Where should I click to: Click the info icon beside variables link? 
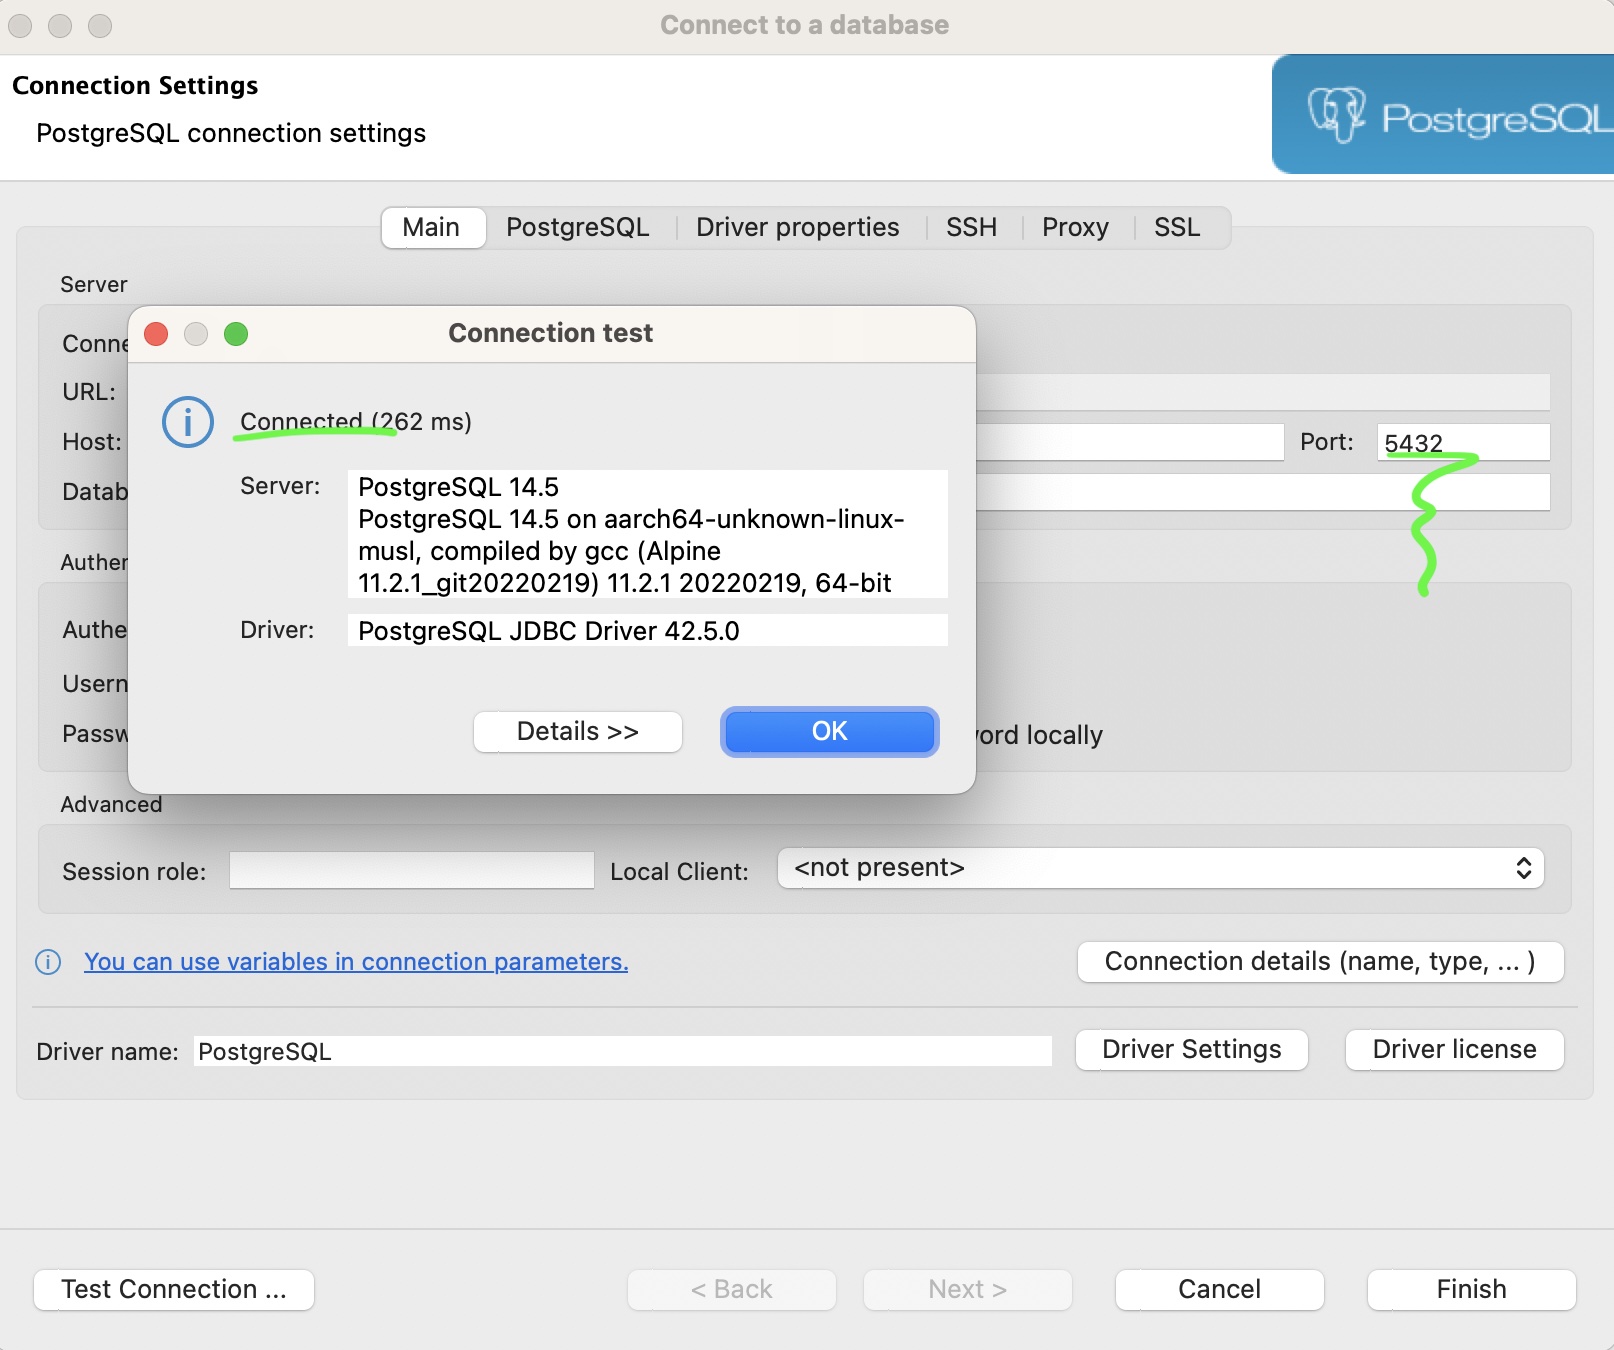pyautogui.click(x=48, y=962)
